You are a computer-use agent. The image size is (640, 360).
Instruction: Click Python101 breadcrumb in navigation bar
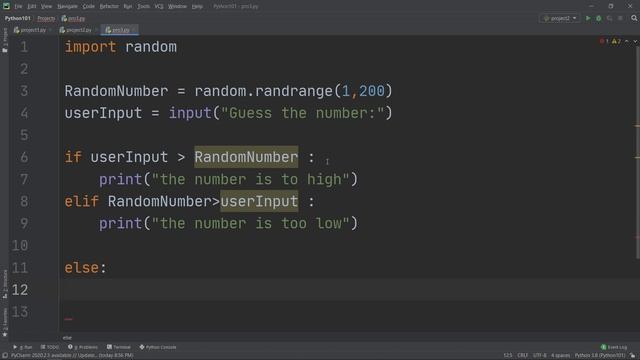point(18,18)
